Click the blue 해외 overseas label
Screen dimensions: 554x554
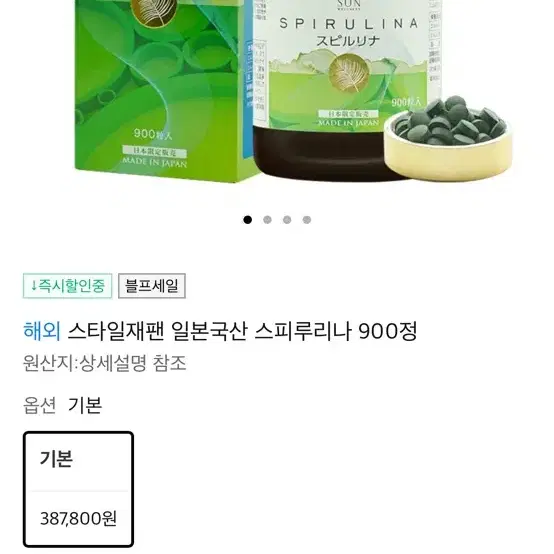tap(42, 331)
